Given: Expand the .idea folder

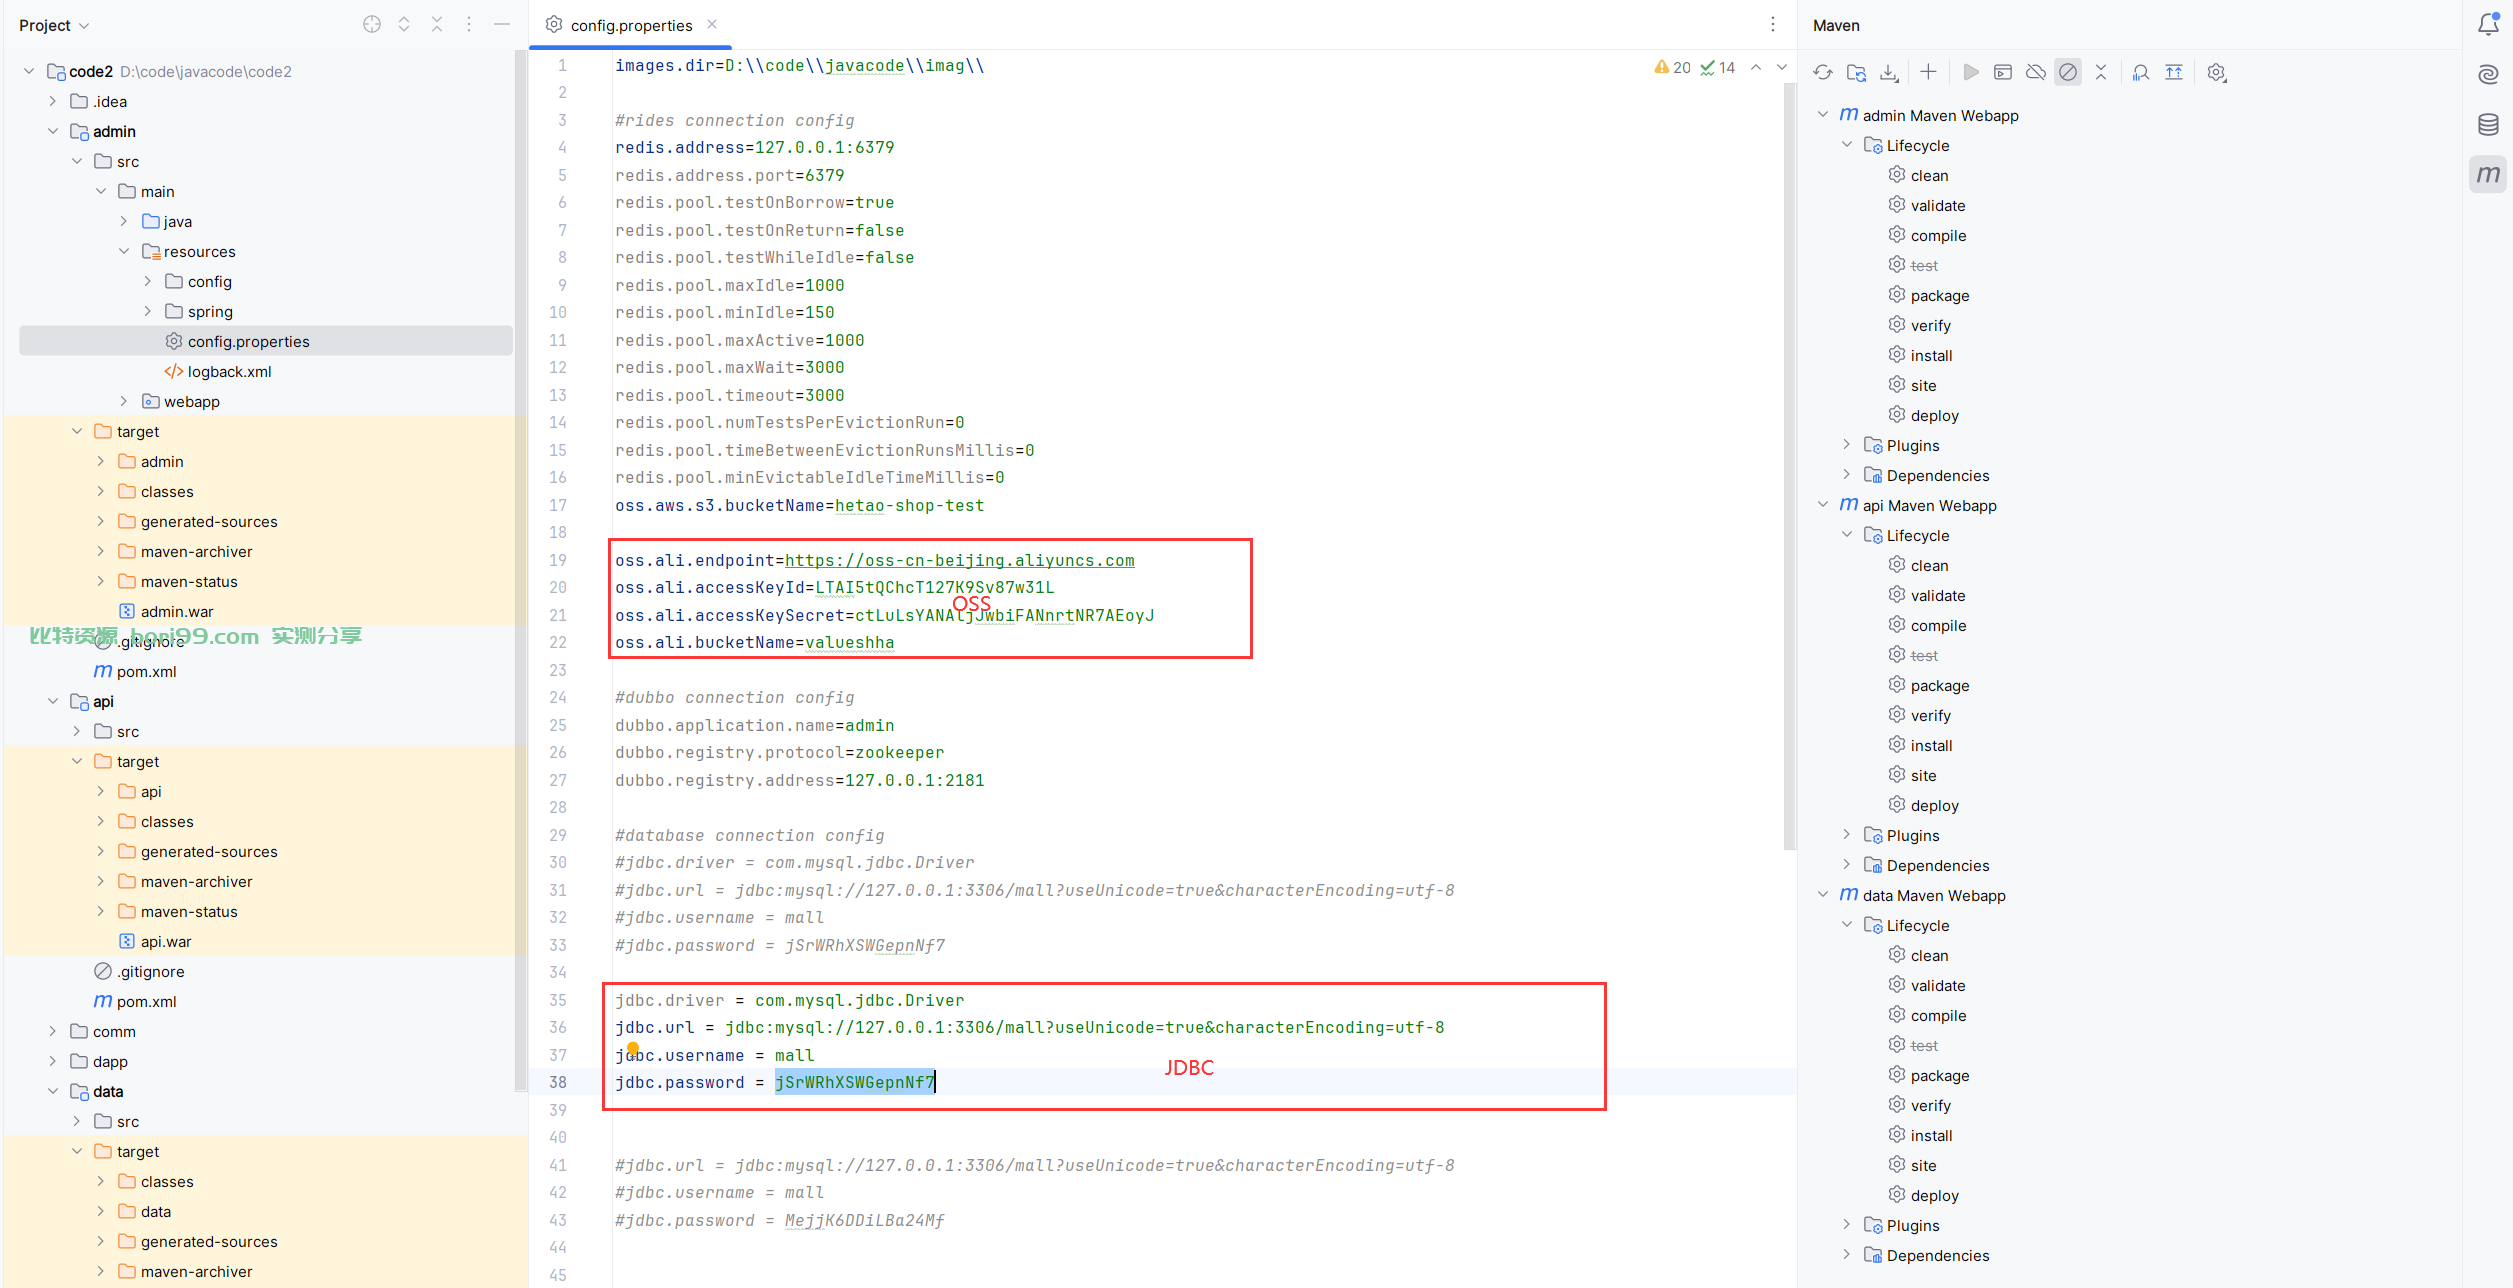Looking at the screenshot, I should coord(53,101).
